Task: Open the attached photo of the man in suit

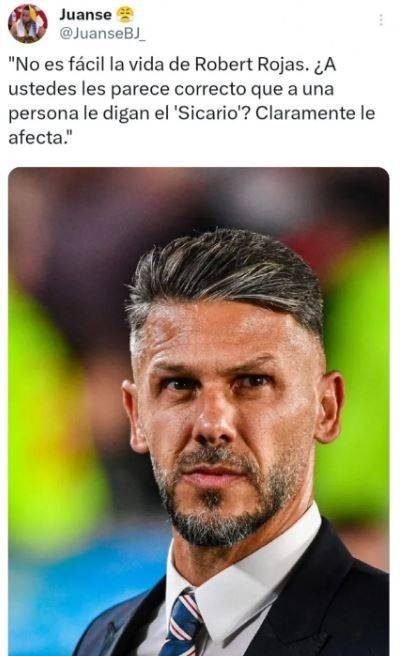Action: click(199, 411)
